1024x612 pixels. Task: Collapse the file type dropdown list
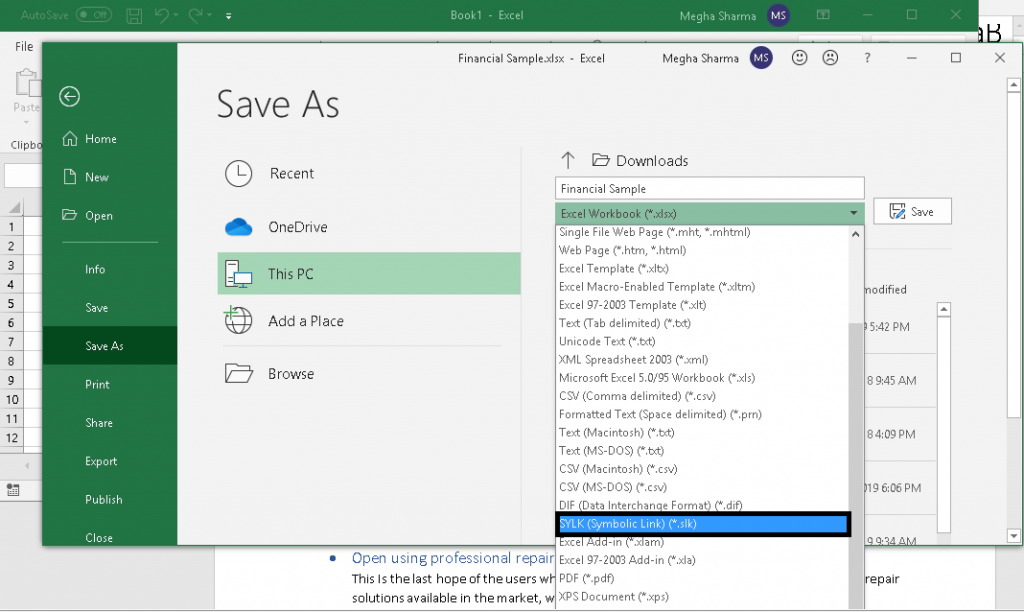tap(854, 212)
